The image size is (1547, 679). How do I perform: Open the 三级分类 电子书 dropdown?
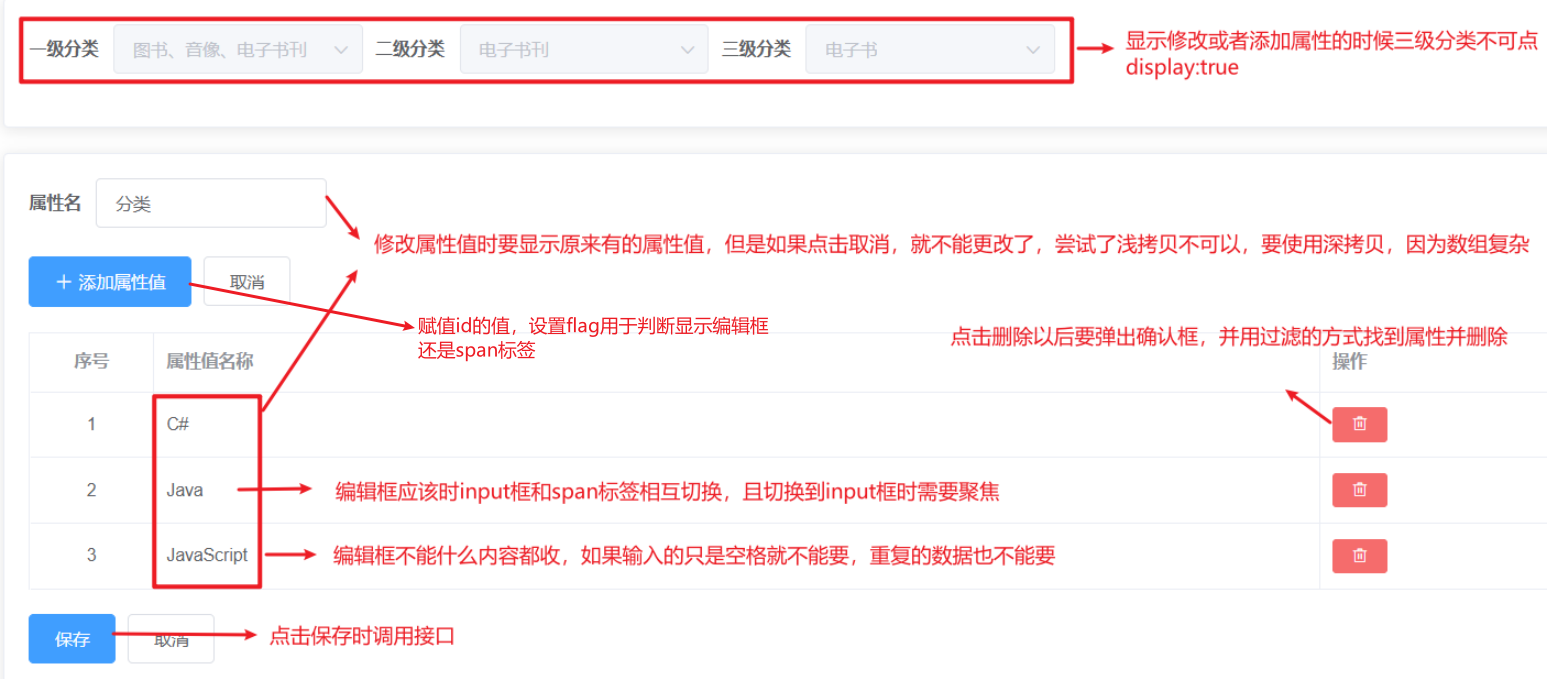click(930, 49)
